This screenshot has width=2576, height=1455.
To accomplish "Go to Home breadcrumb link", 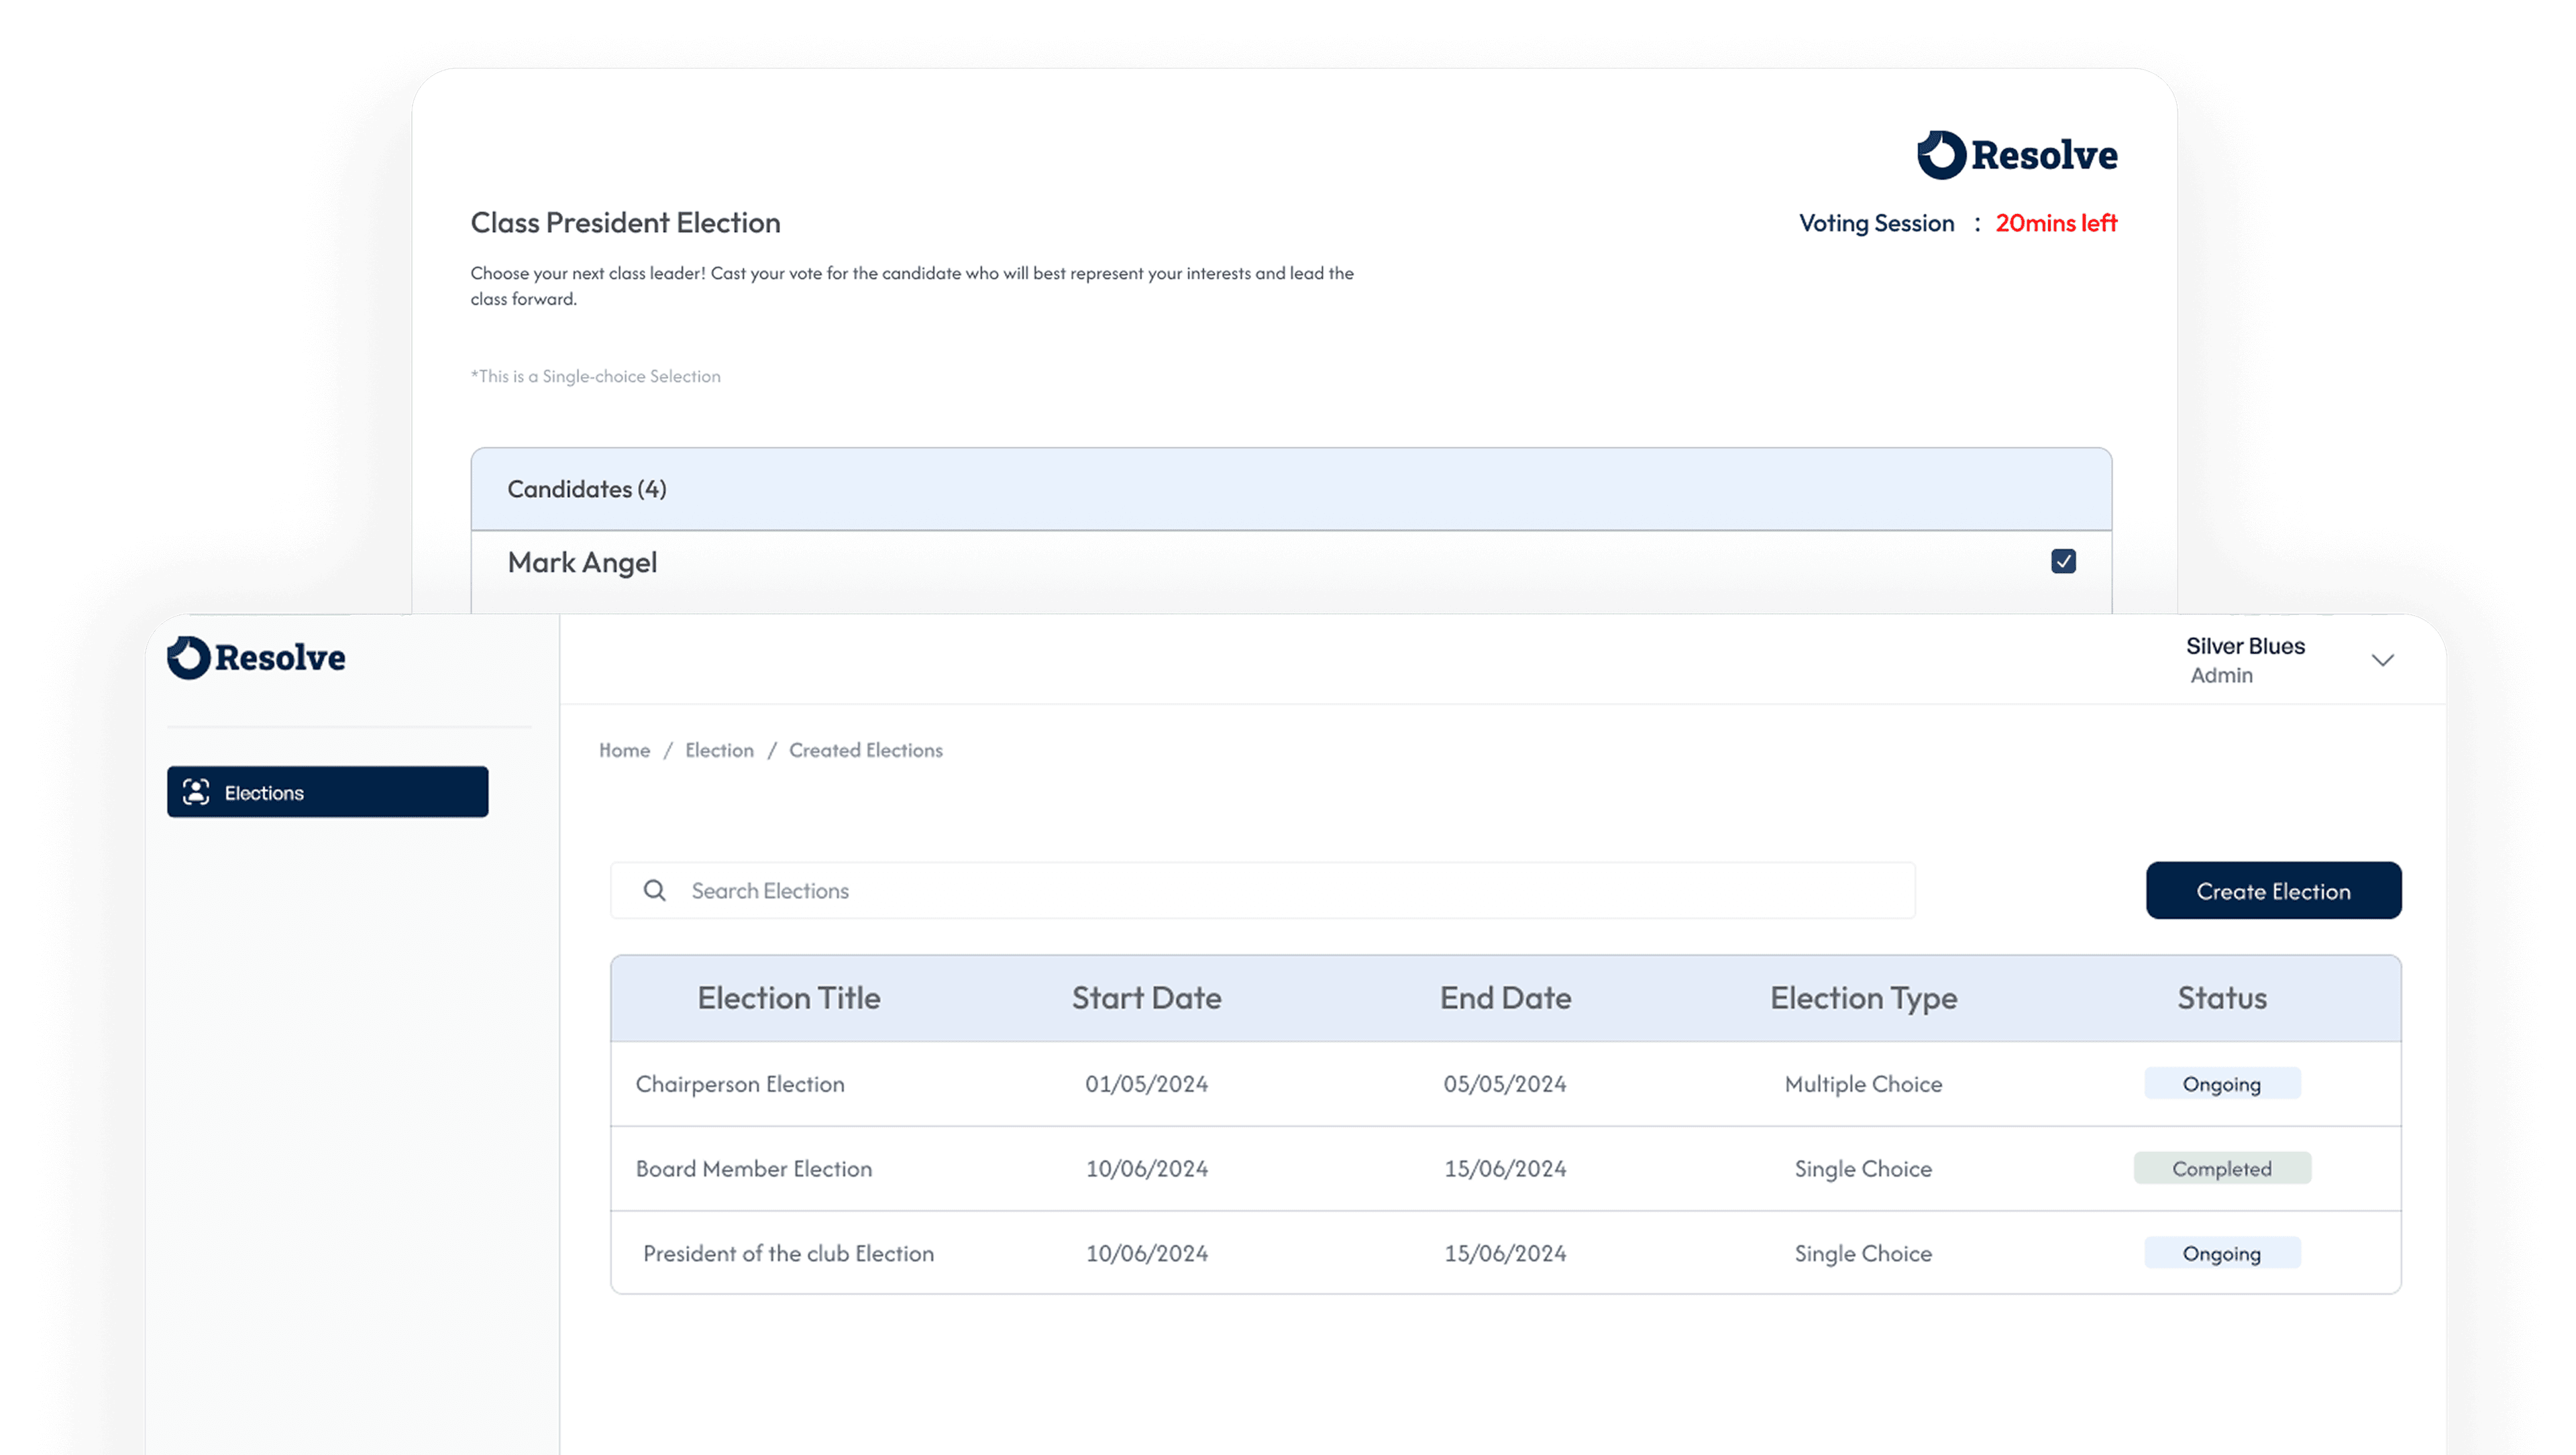I will (x=624, y=750).
